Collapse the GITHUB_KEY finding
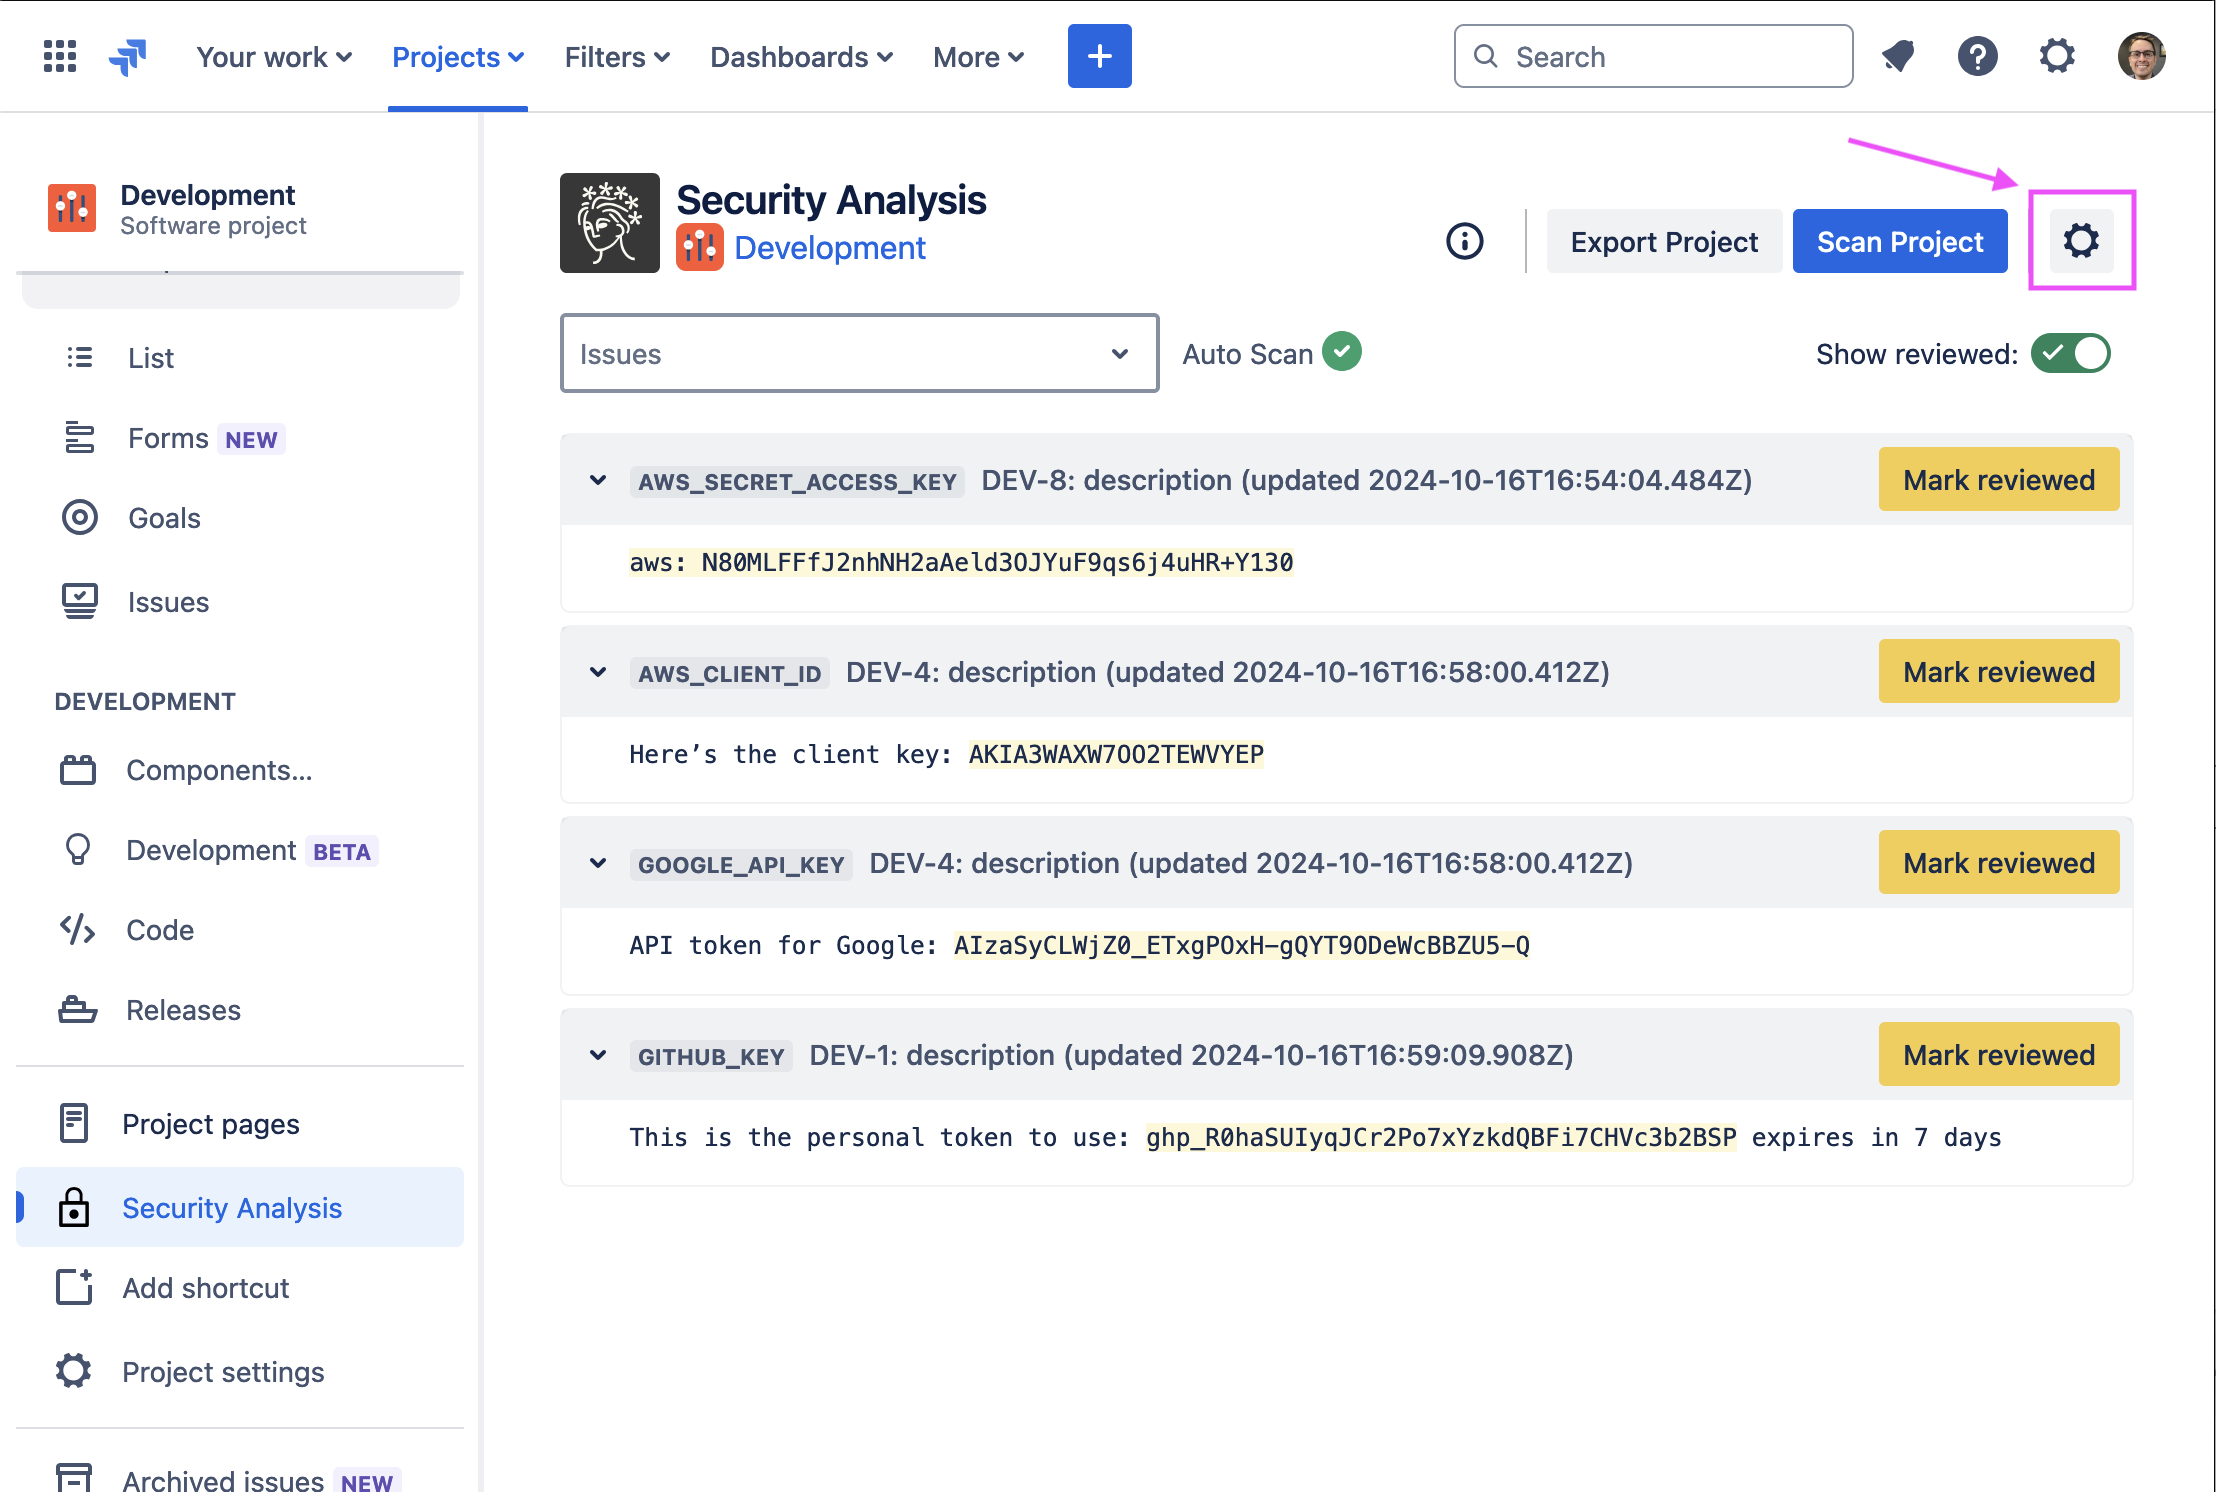The image size is (2216, 1492). click(598, 1055)
